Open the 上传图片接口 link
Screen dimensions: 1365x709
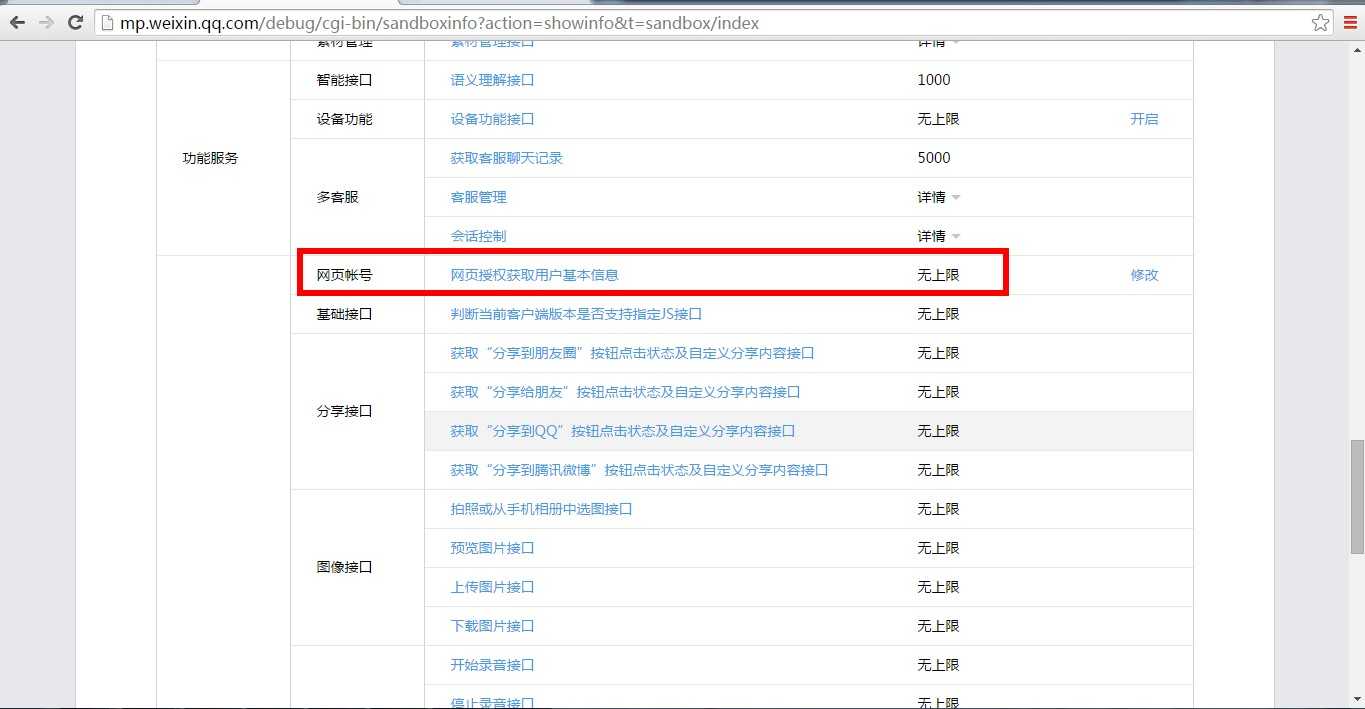pos(492,587)
